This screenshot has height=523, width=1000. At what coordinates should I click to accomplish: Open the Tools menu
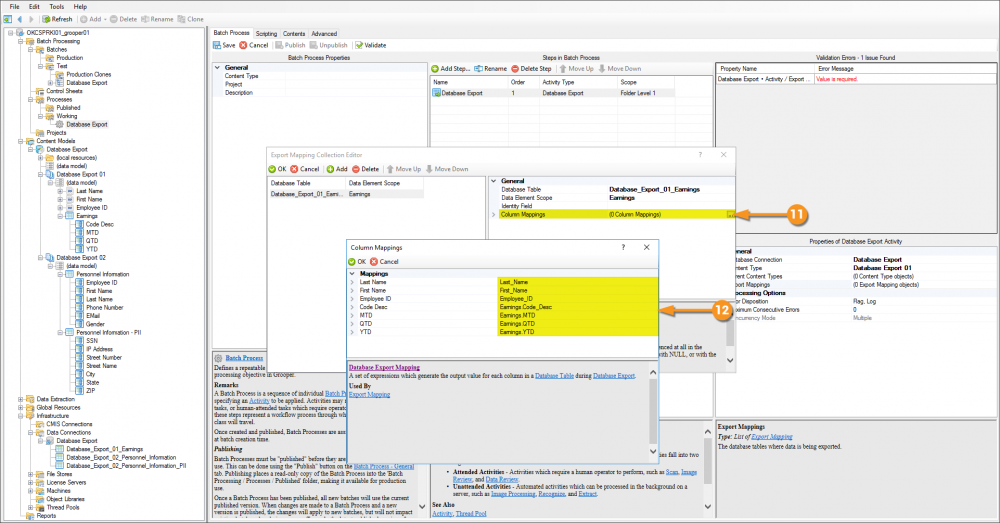[x=57, y=6]
